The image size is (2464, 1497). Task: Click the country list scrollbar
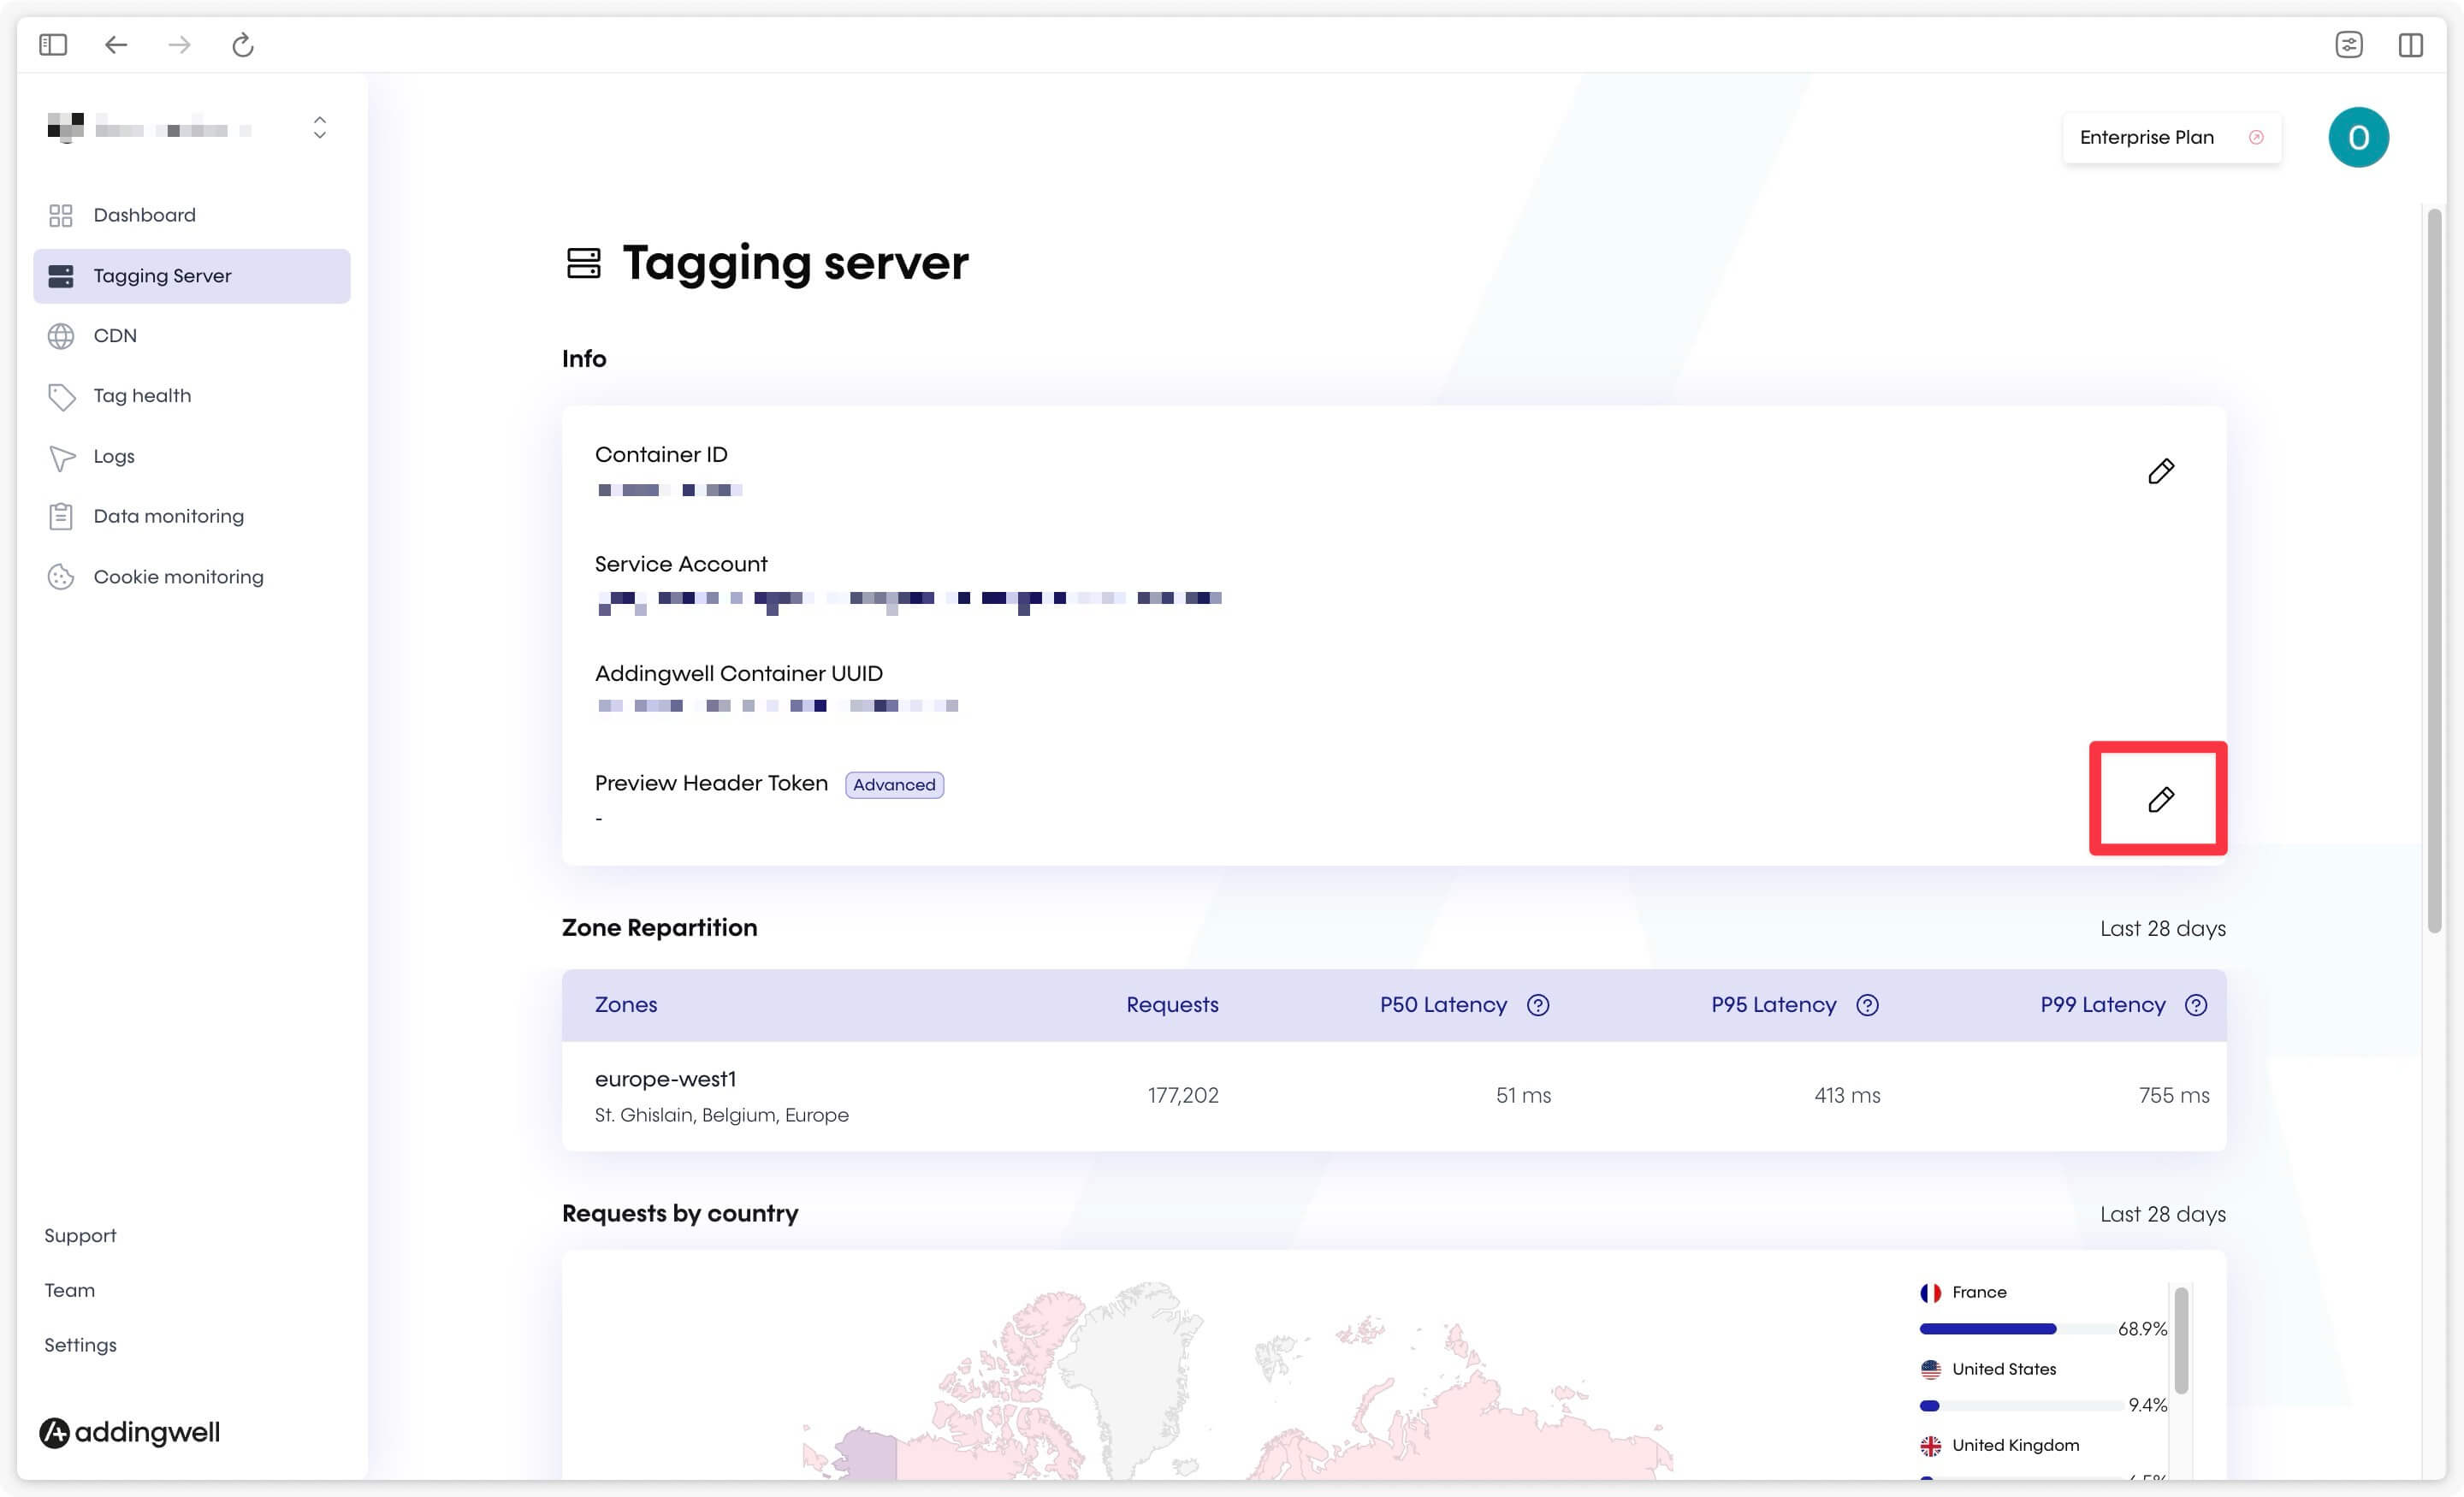[x=2181, y=1340]
